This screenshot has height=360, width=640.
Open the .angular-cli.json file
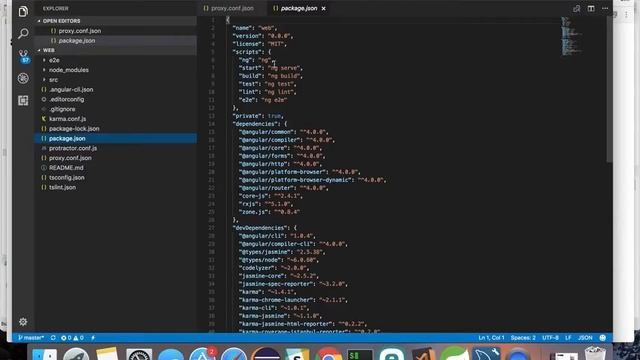click(116, 89)
